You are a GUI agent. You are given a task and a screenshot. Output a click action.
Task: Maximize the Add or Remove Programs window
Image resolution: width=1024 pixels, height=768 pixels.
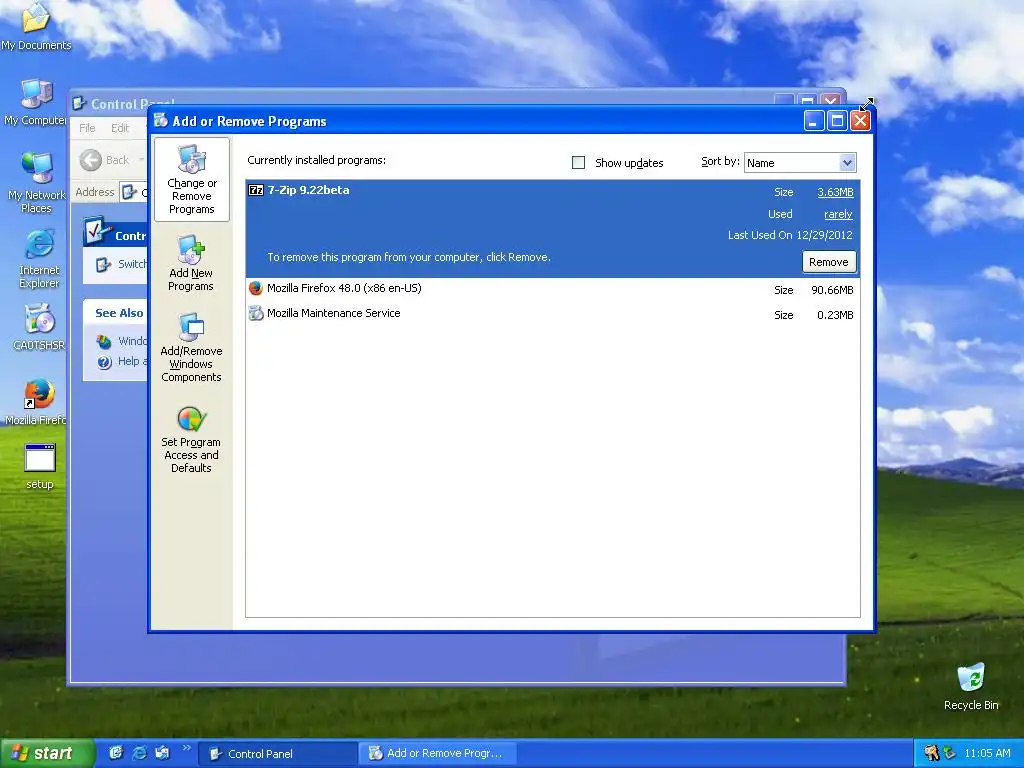[837, 121]
